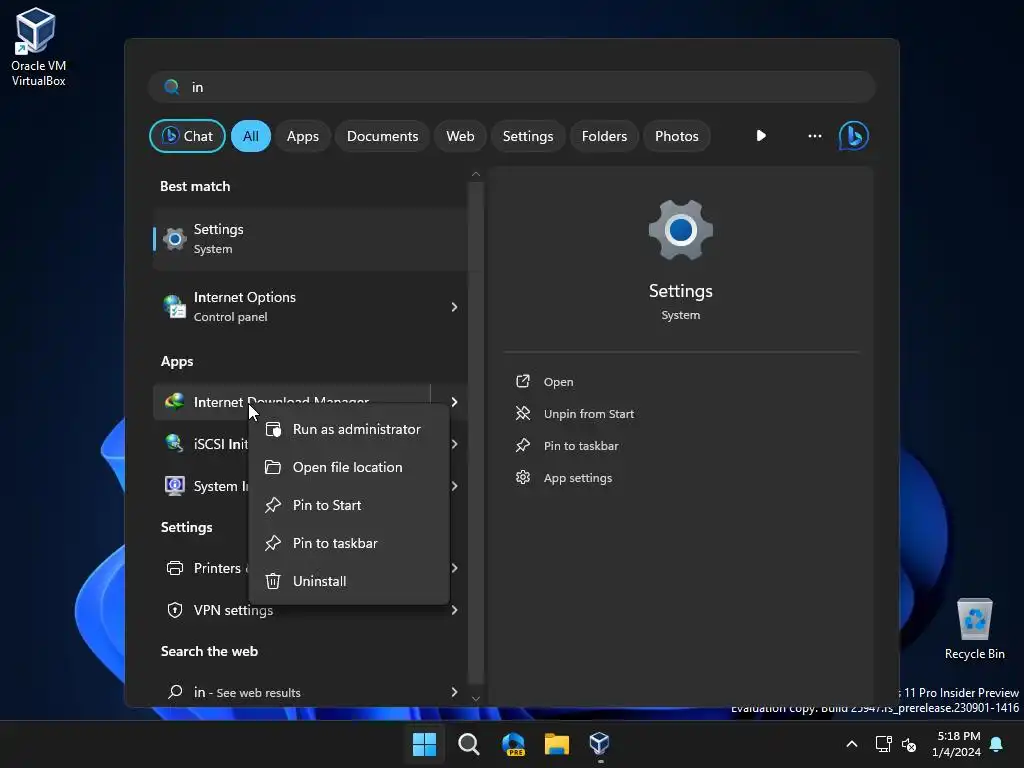The width and height of the screenshot is (1024, 768).
Task: Switch to the Documents filter tab
Action: click(x=382, y=136)
